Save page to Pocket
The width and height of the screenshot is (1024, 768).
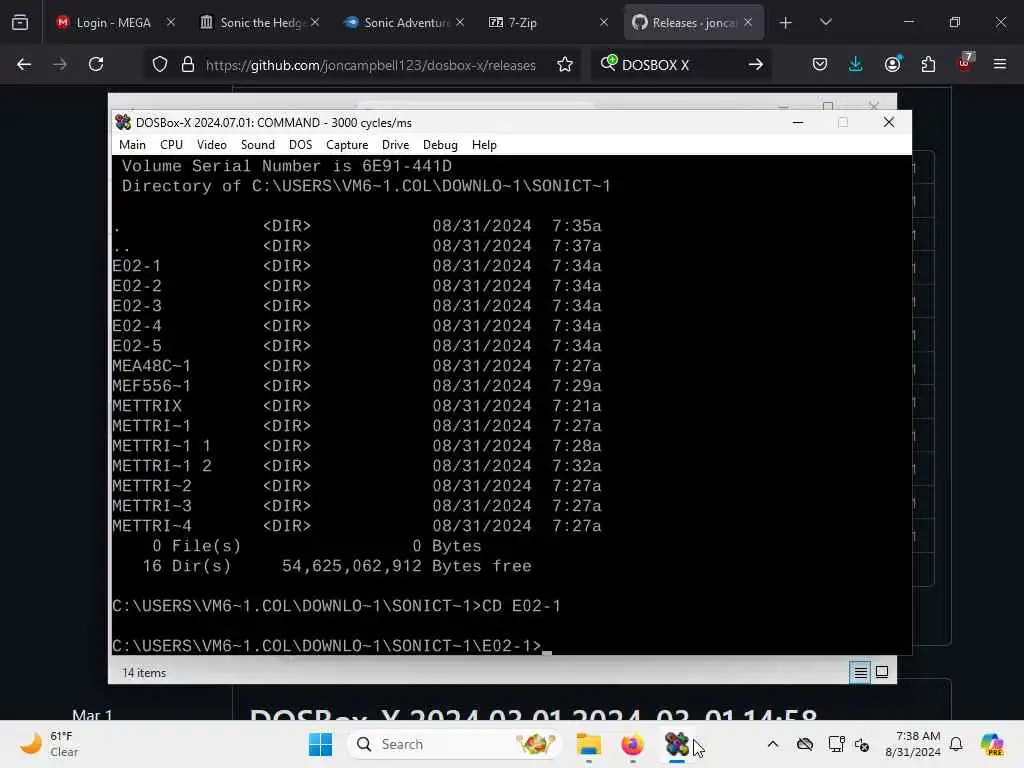[820, 64]
